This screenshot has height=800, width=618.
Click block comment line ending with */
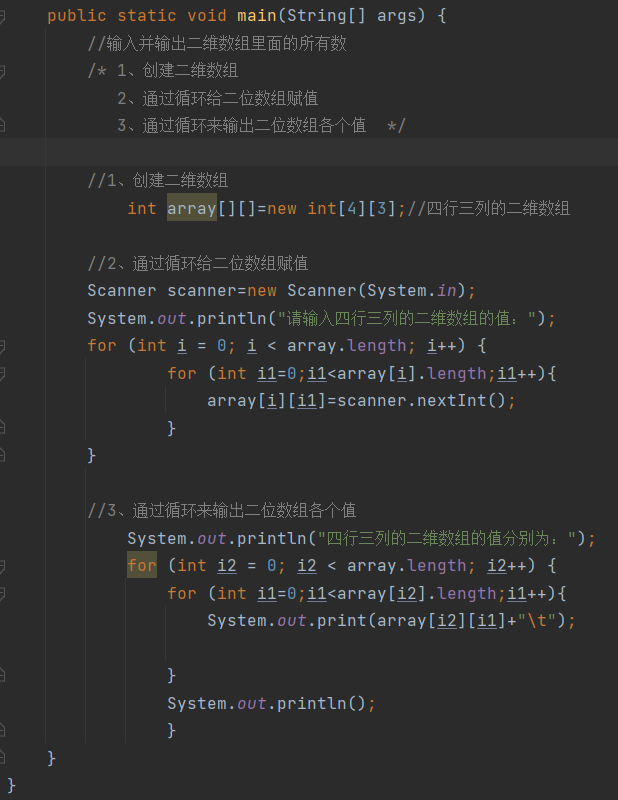click(x=261, y=126)
